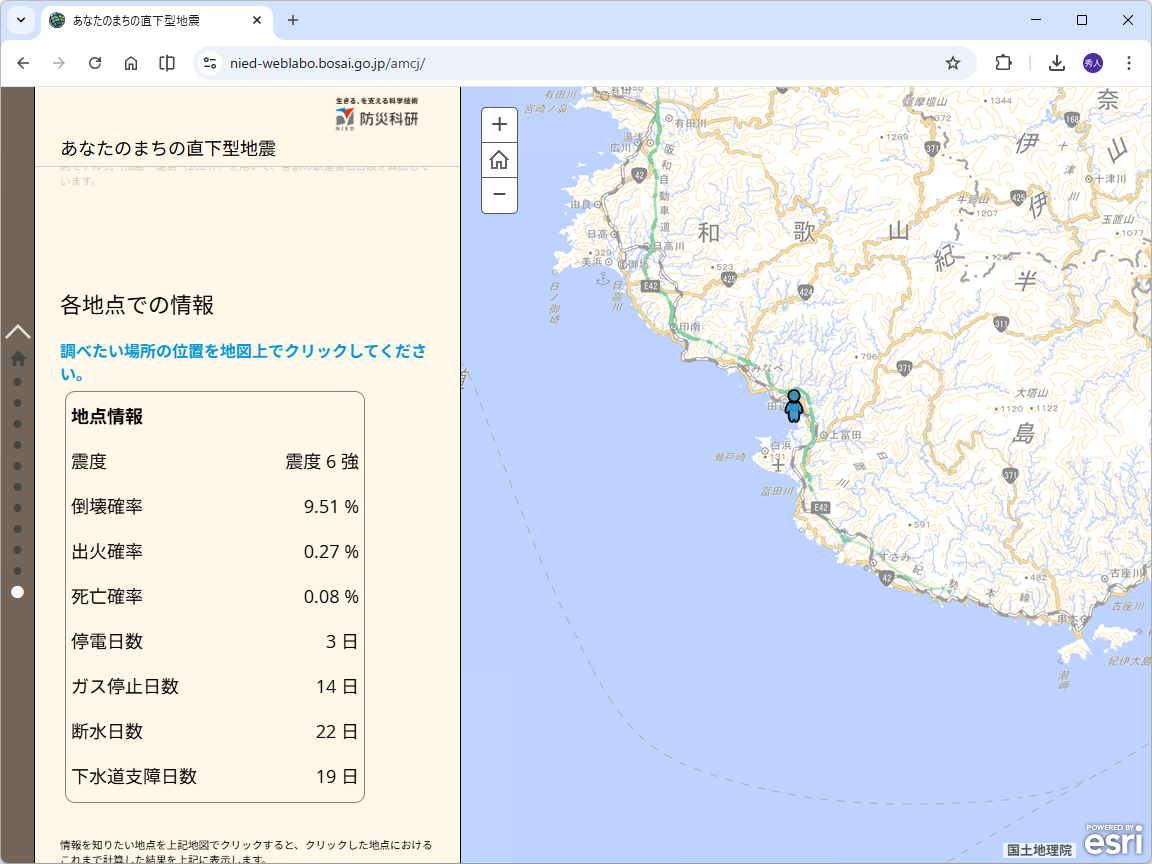The height and width of the screenshot is (864, 1152).
Task: Click the home icon atop the sidebar dots
Action: click(x=18, y=356)
